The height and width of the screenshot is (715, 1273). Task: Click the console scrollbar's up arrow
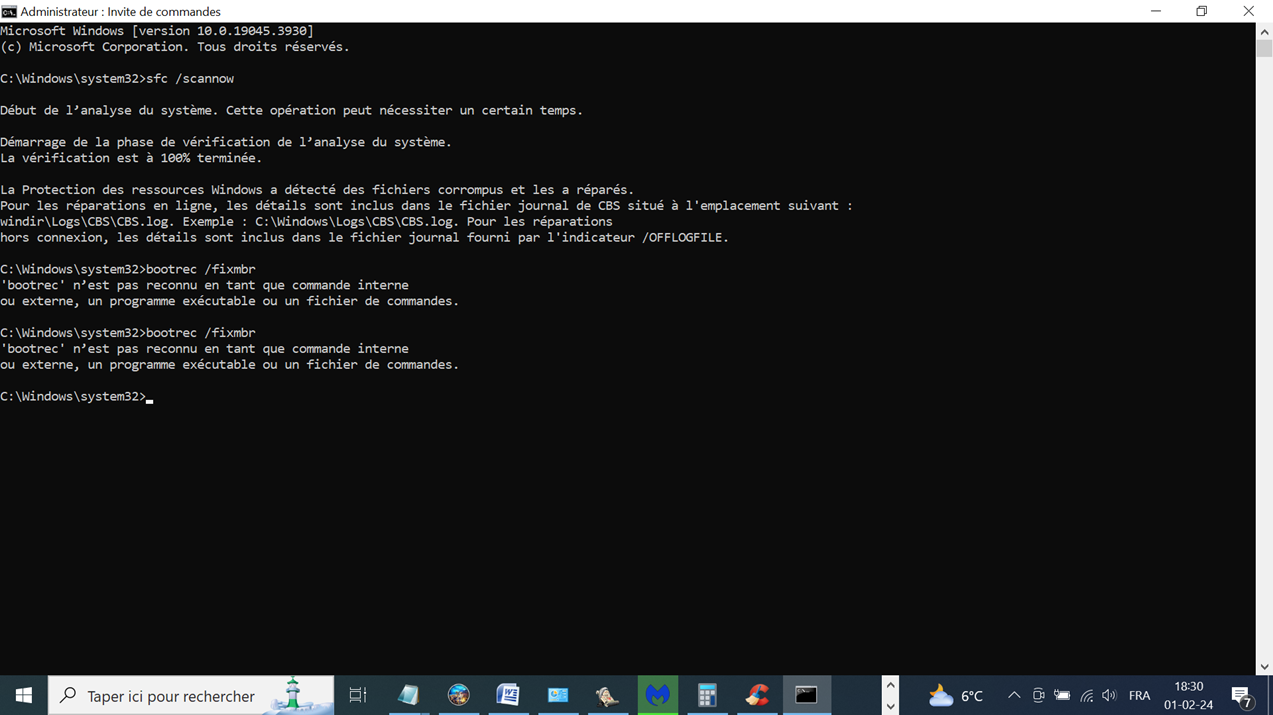(x=1264, y=31)
